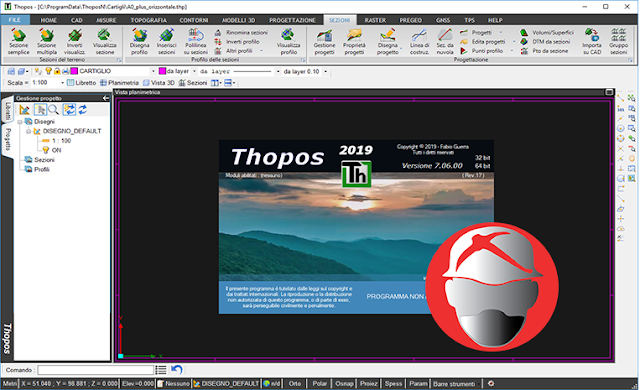Toggle Spess in status bar
640x390 pixels.
(393, 384)
